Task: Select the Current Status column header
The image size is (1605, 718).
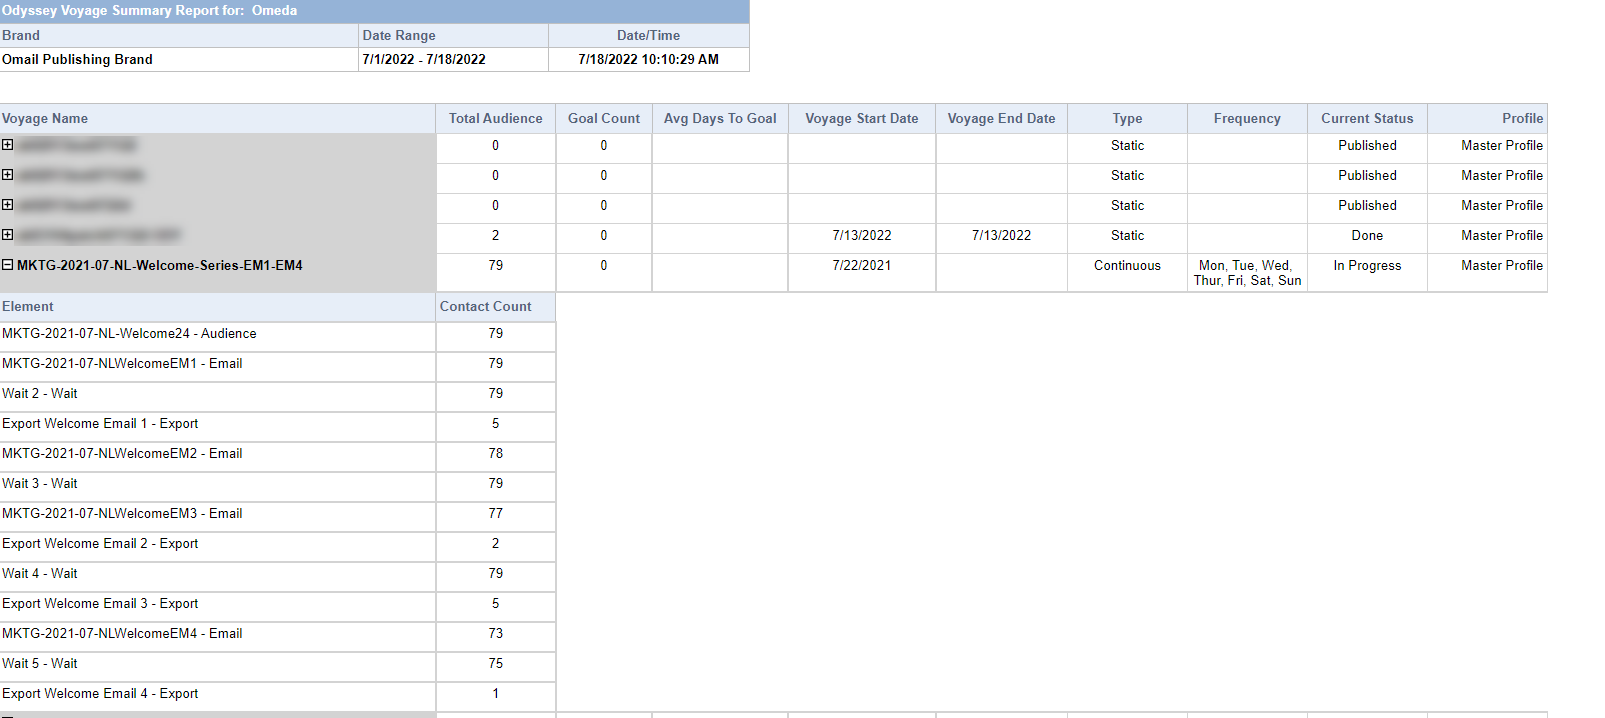Action: point(1367,118)
